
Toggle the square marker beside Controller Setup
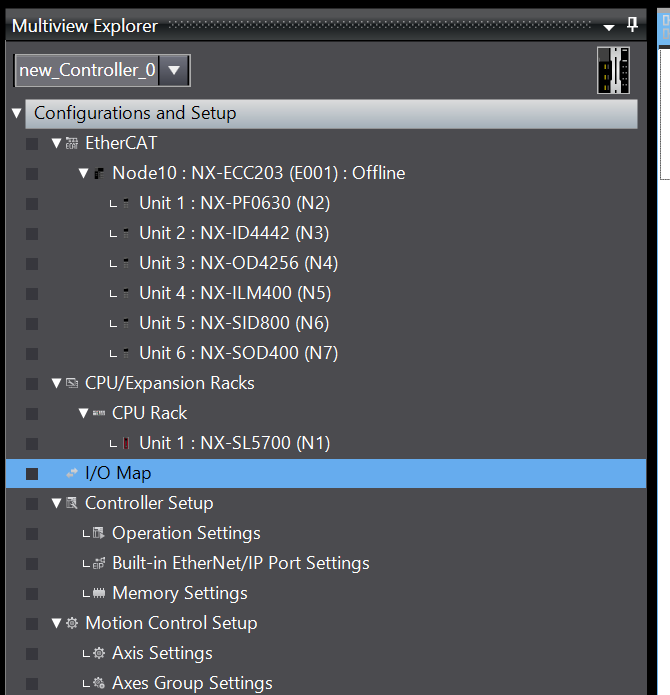pos(32,504)
